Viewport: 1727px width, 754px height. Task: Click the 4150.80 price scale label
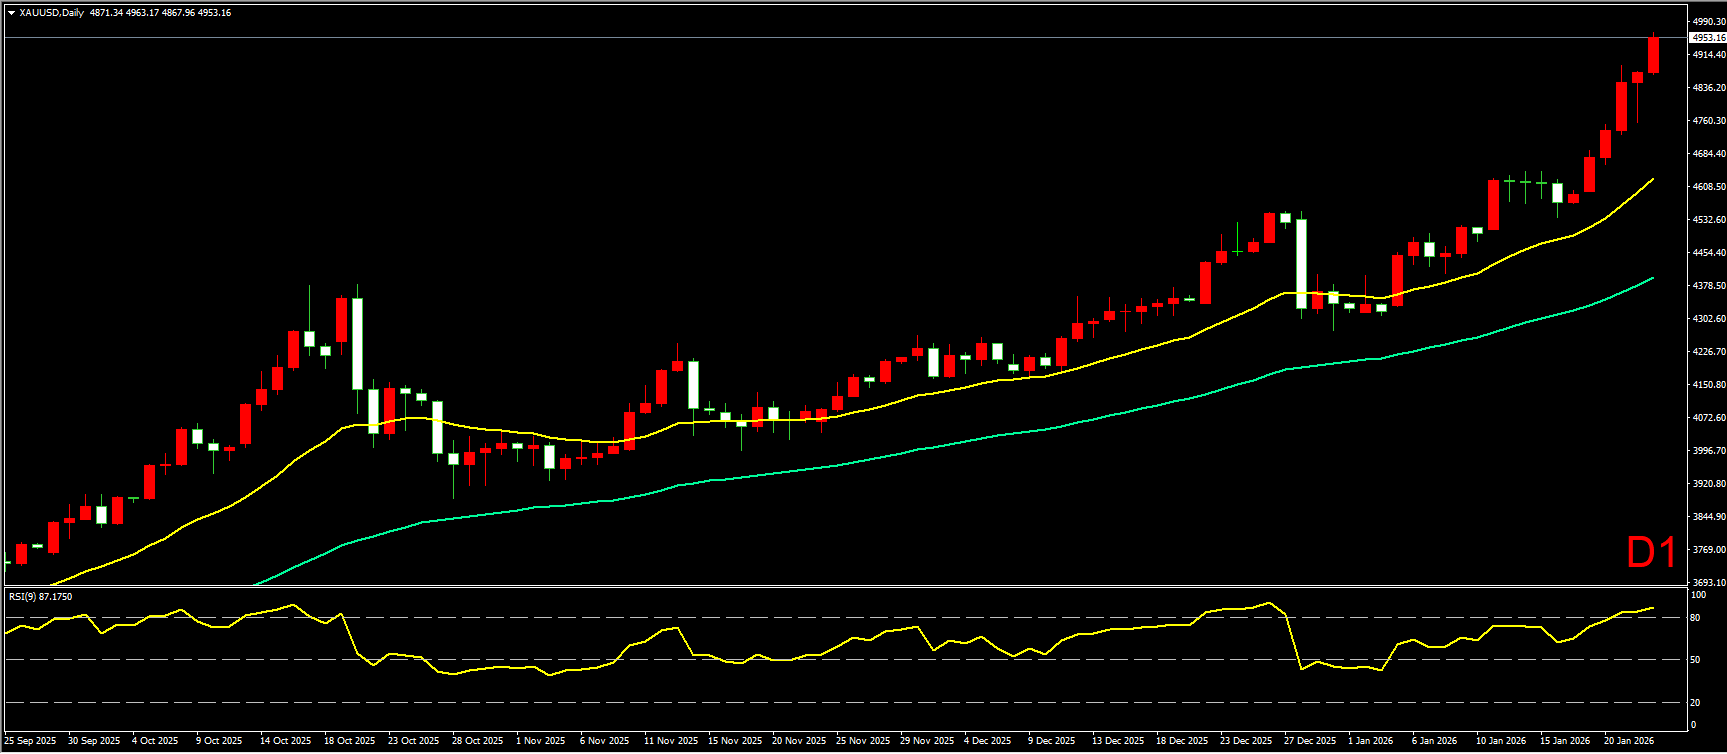pos(1708,385)
